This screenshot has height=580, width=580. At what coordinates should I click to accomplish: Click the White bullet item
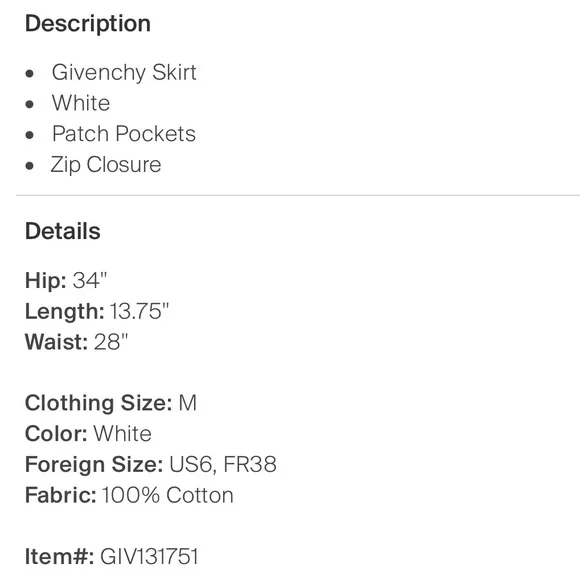point(81,103)
